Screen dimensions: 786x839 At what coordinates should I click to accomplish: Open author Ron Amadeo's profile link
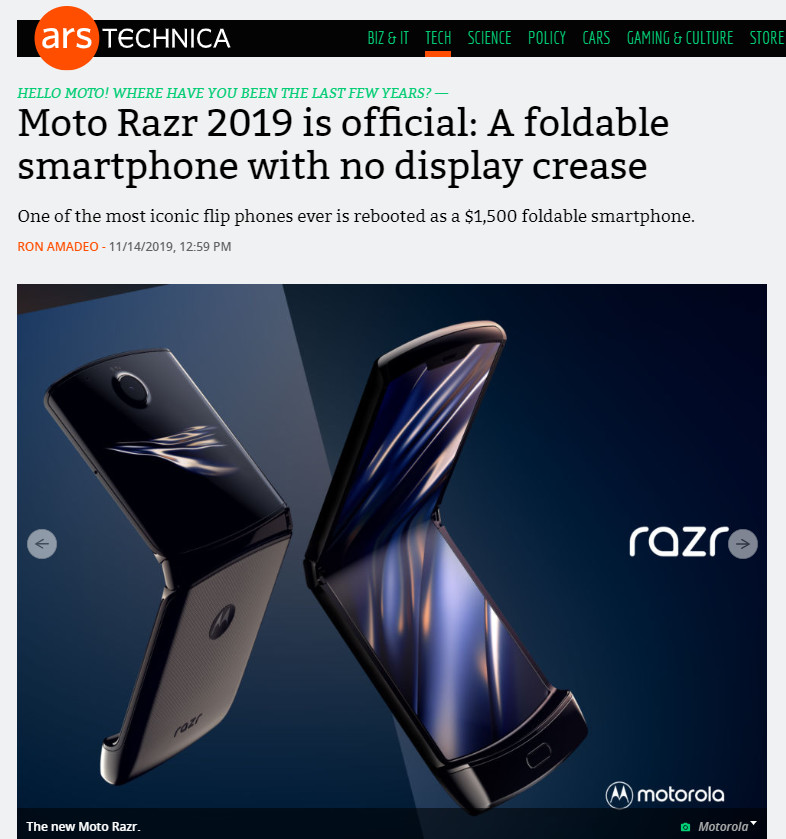(58, 247)
